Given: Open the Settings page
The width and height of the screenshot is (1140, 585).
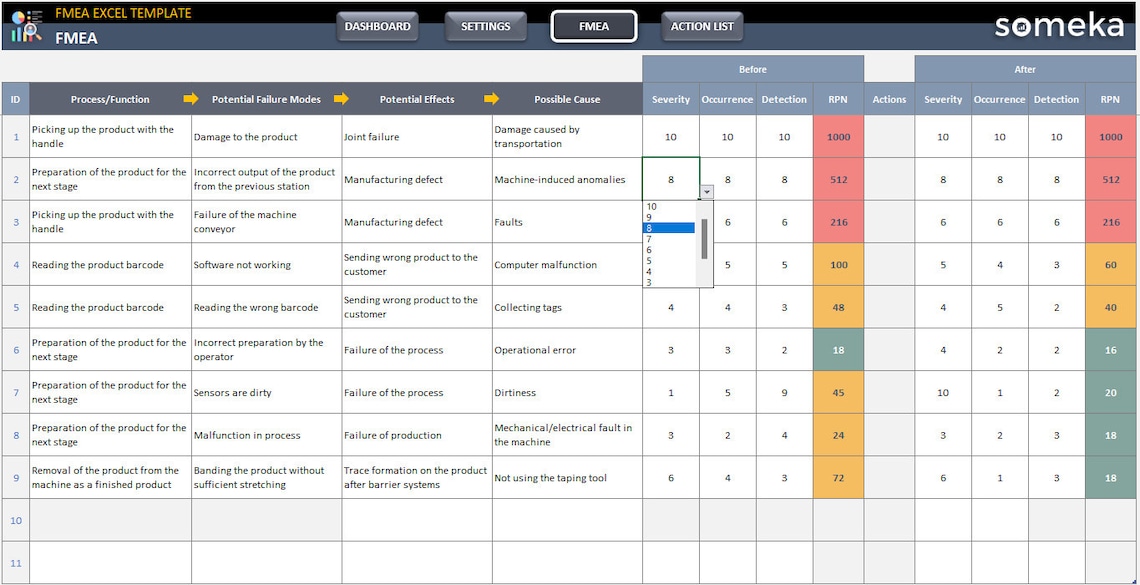Looking at the screenshot, I should (485, 27).
